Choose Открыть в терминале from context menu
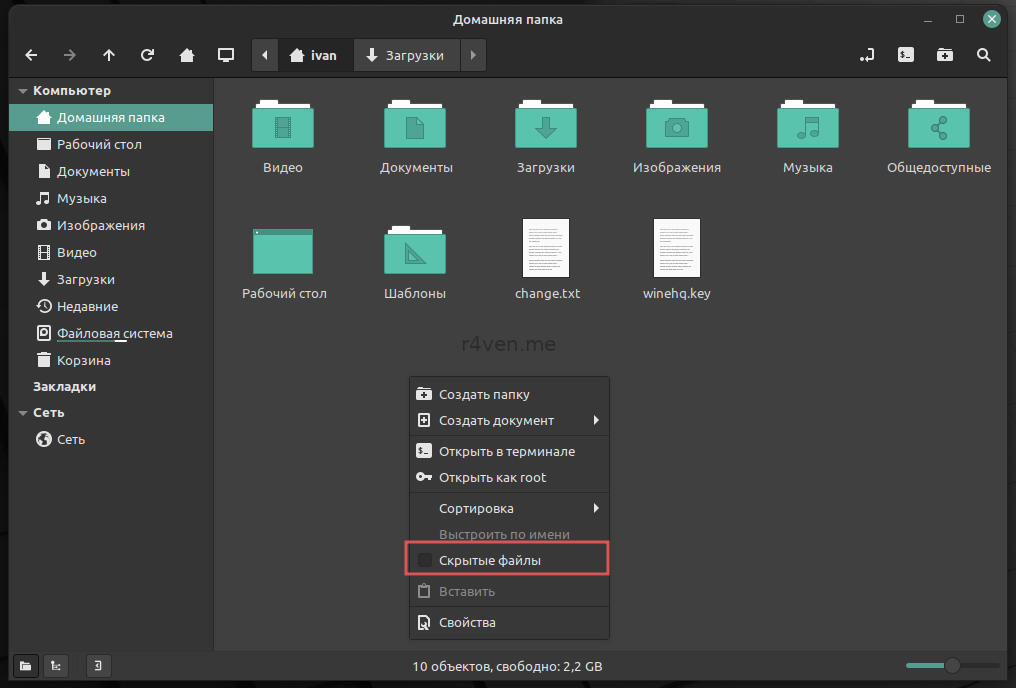 tap(506, 452)
